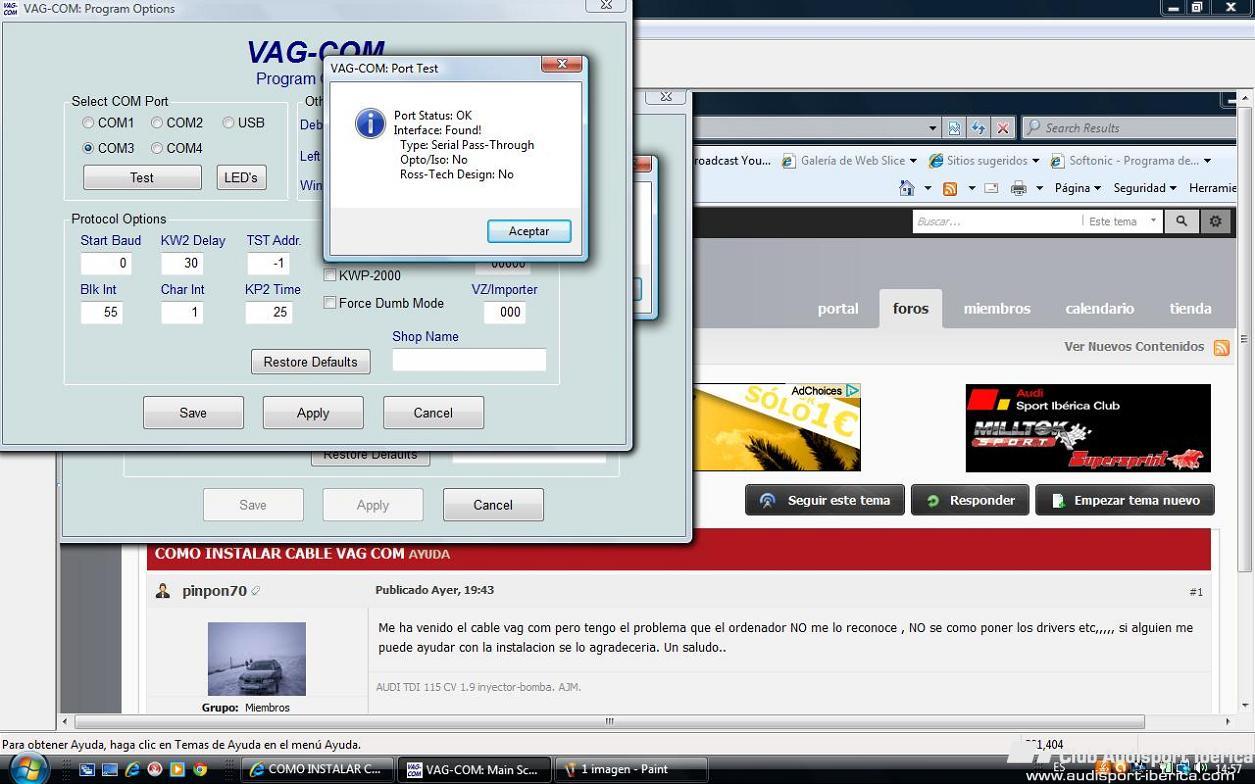1255x784 pixels.
Task: Click the Read Mail envelope icon
Action: pyautogui.click(x=991, y=188)
